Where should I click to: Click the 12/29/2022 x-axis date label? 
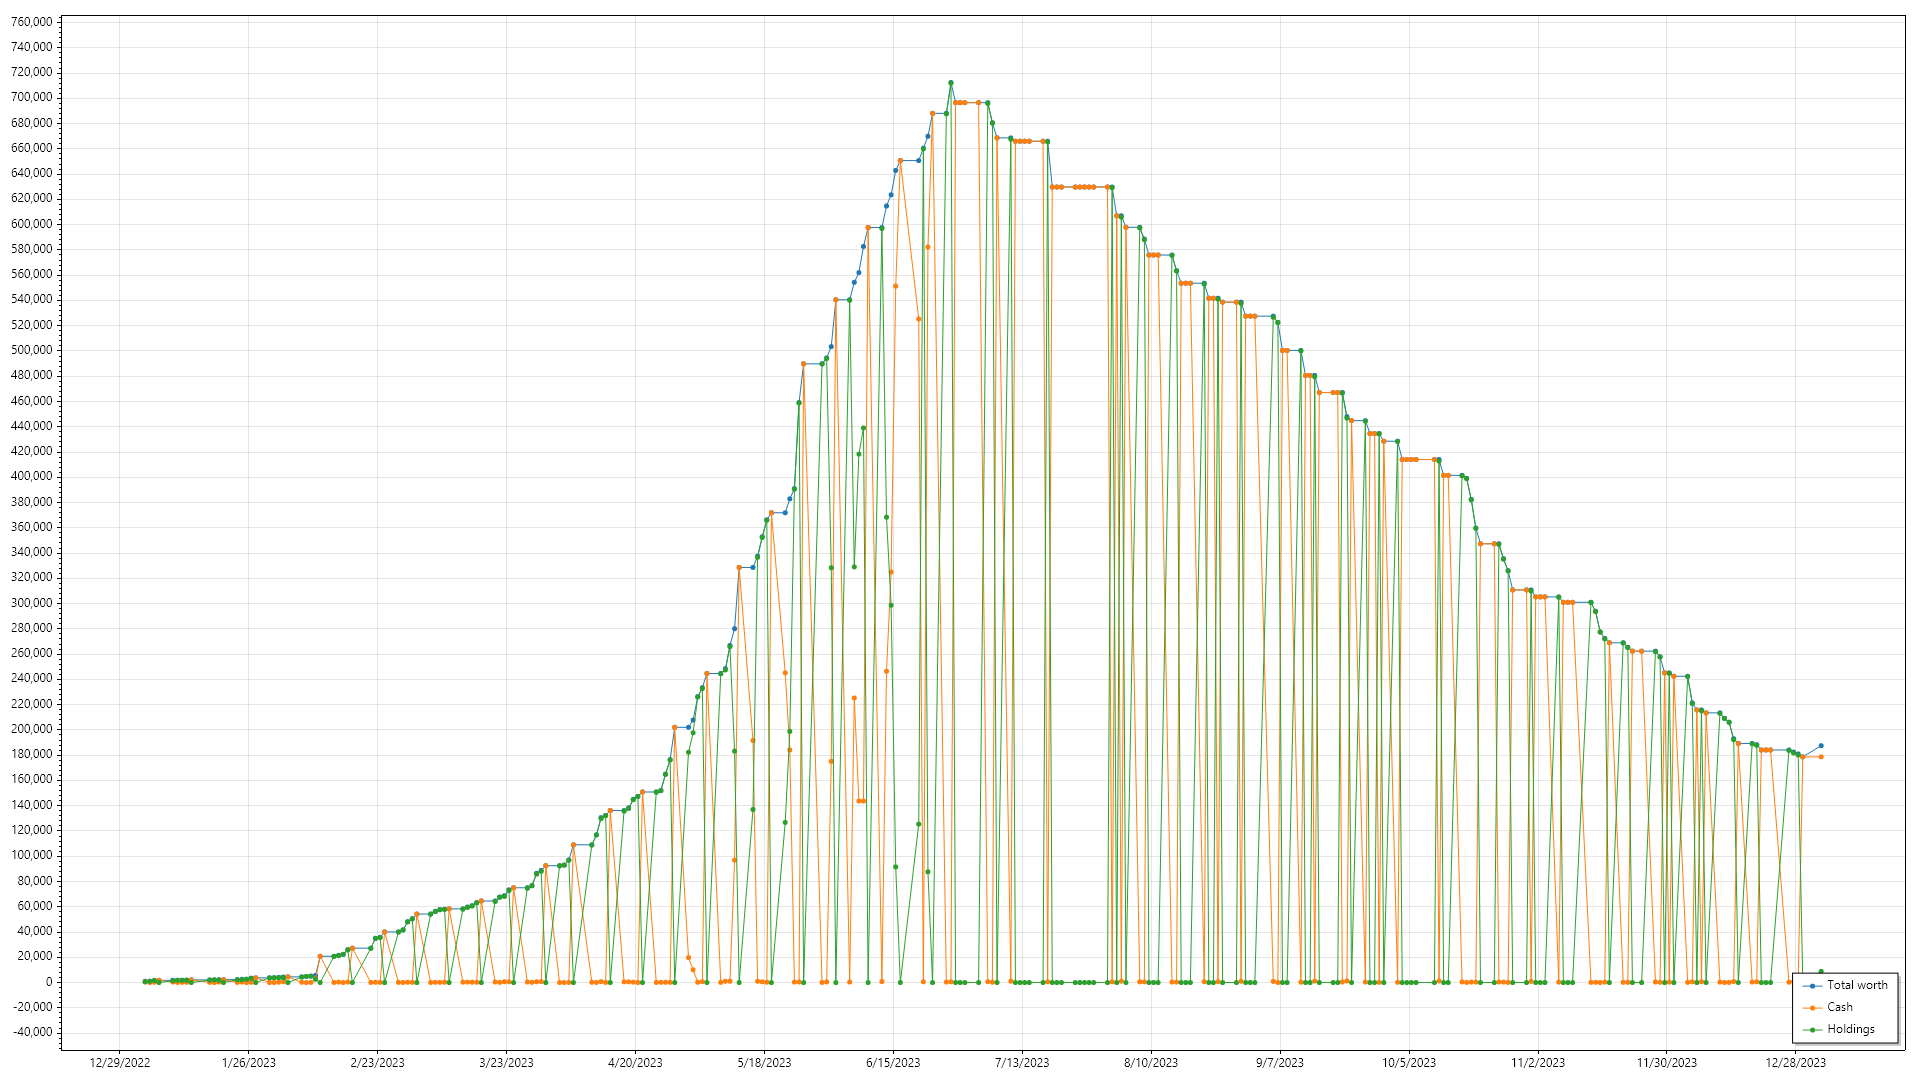(x=120, y=1063)
